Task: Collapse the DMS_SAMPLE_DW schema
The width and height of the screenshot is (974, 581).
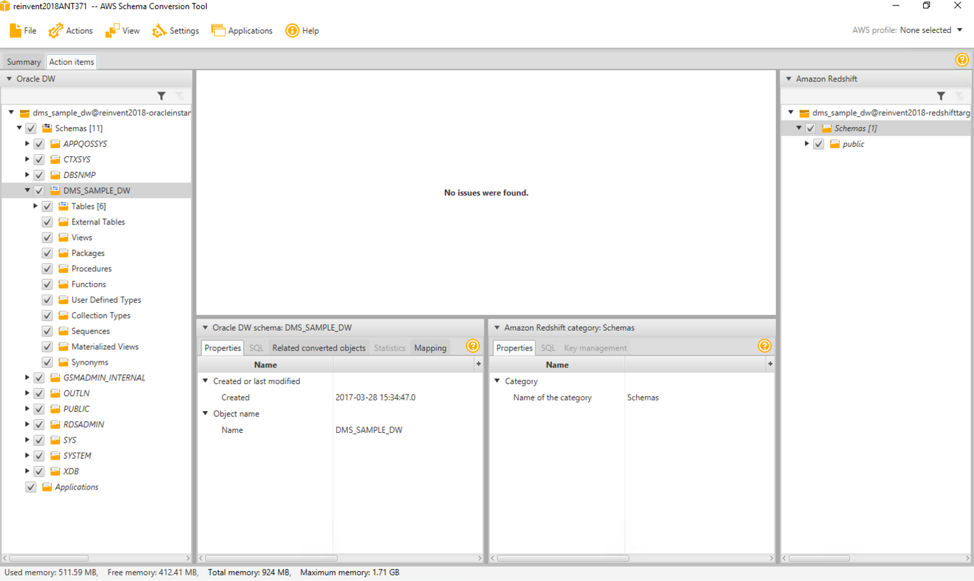Action: pyautogui.click(x=27, y=190)
